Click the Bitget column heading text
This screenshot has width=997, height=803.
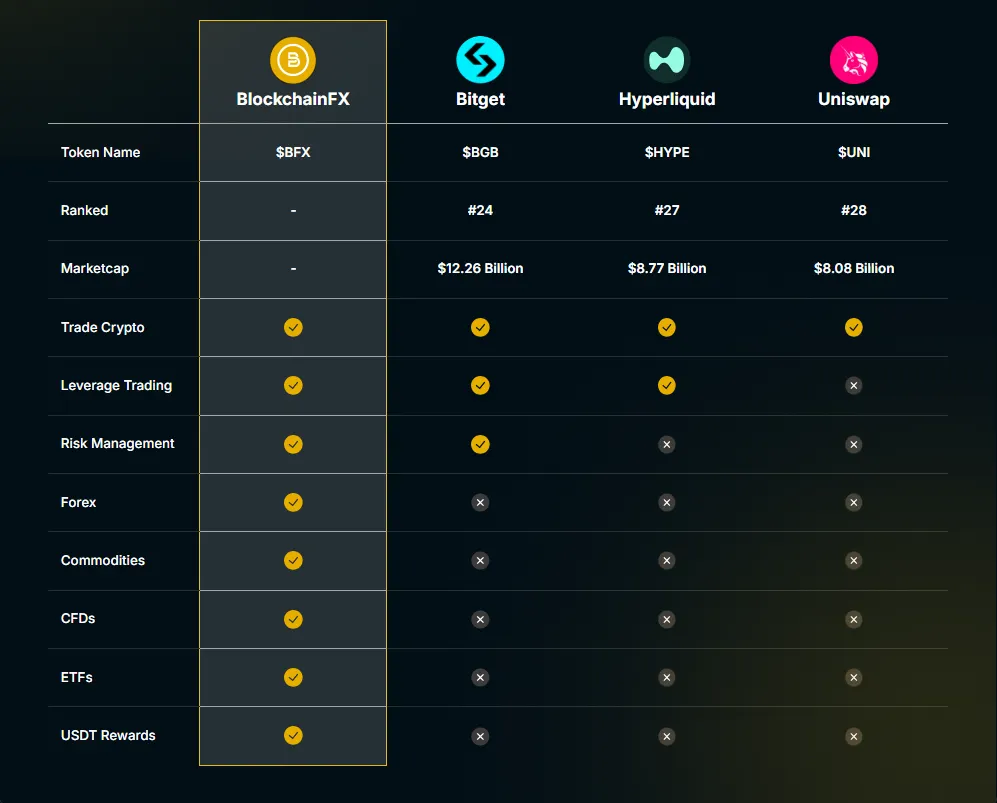click(480, 99)
